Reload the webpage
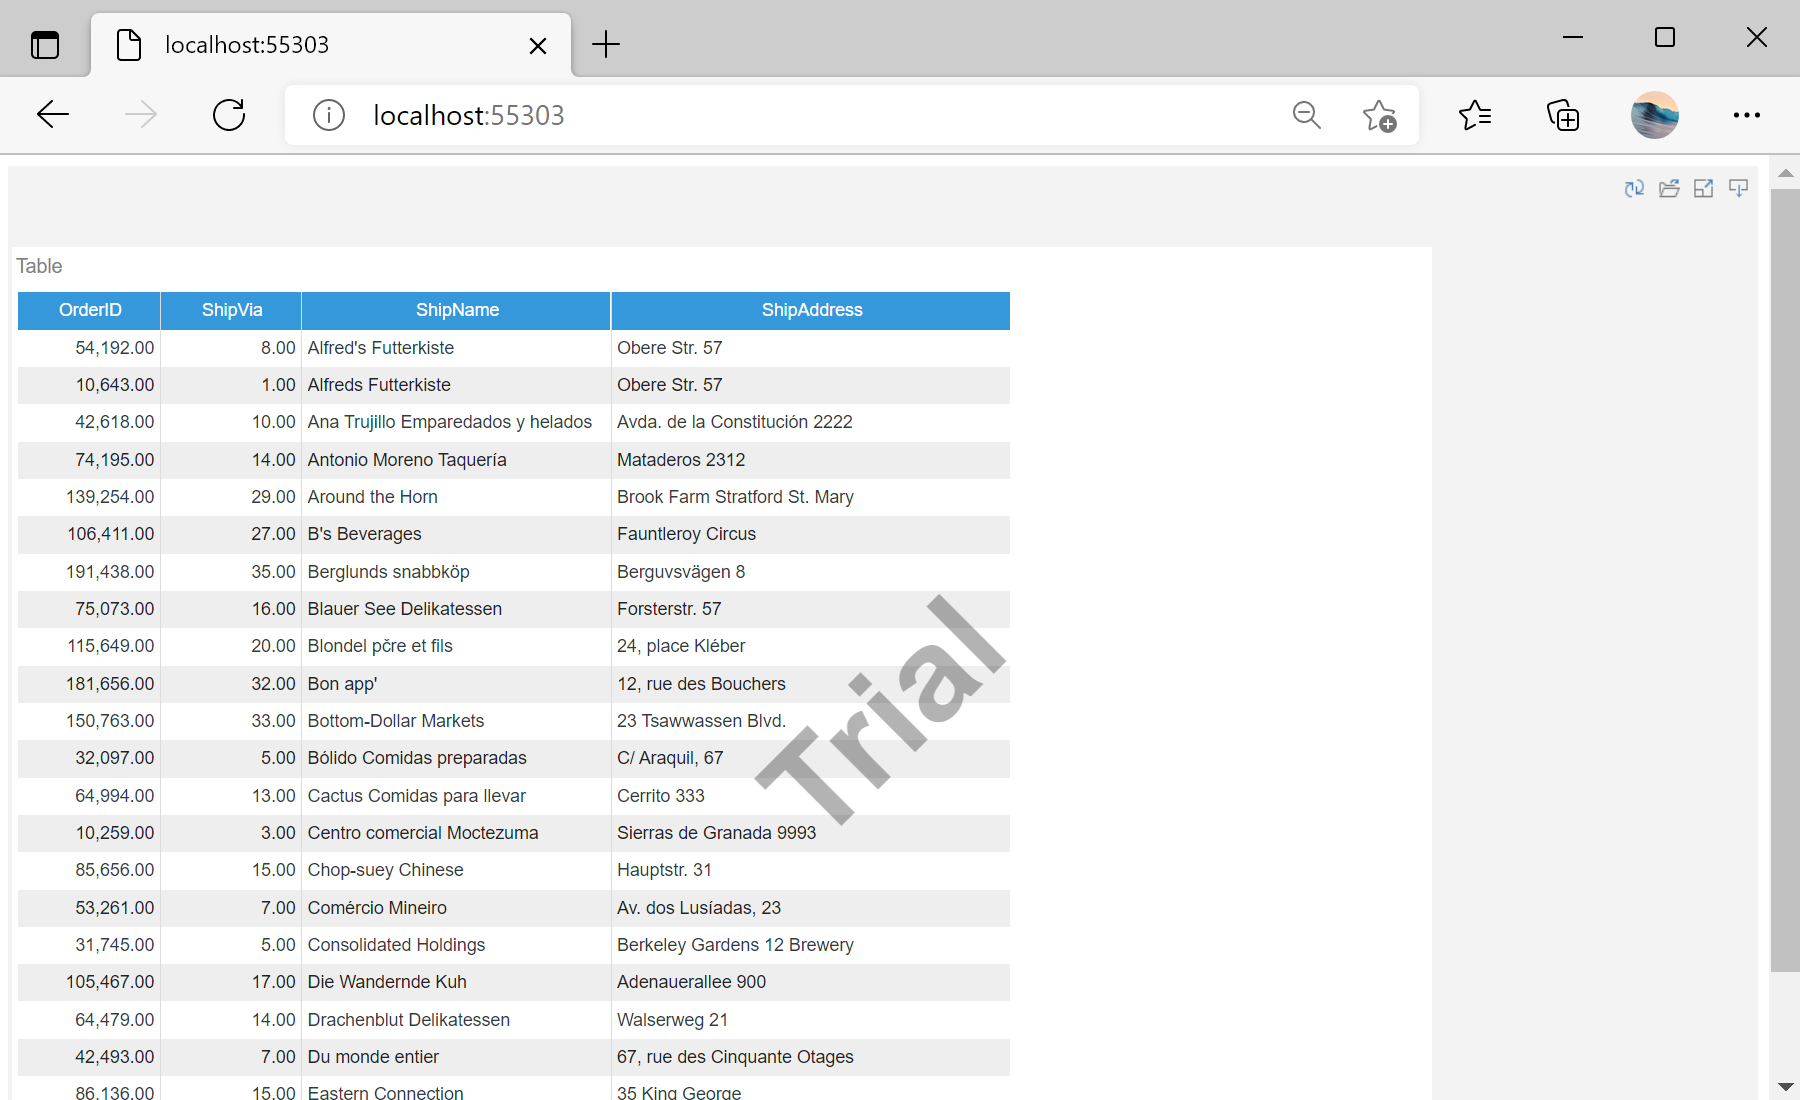The image size is (1800, 1100). click(229, 114)
